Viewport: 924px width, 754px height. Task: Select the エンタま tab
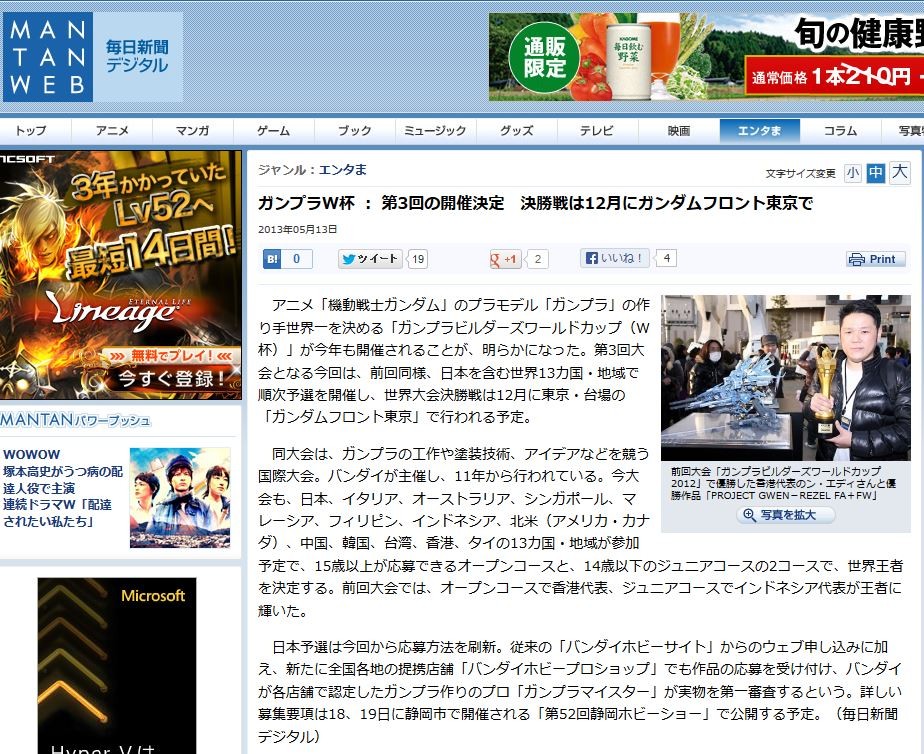(x=759, y=131)
